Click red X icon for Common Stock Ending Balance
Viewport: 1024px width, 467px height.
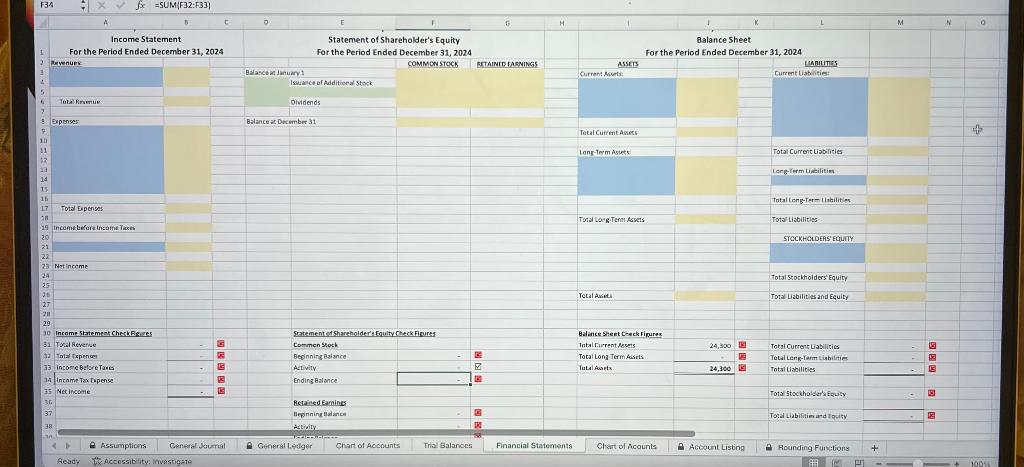pos(477,379)
